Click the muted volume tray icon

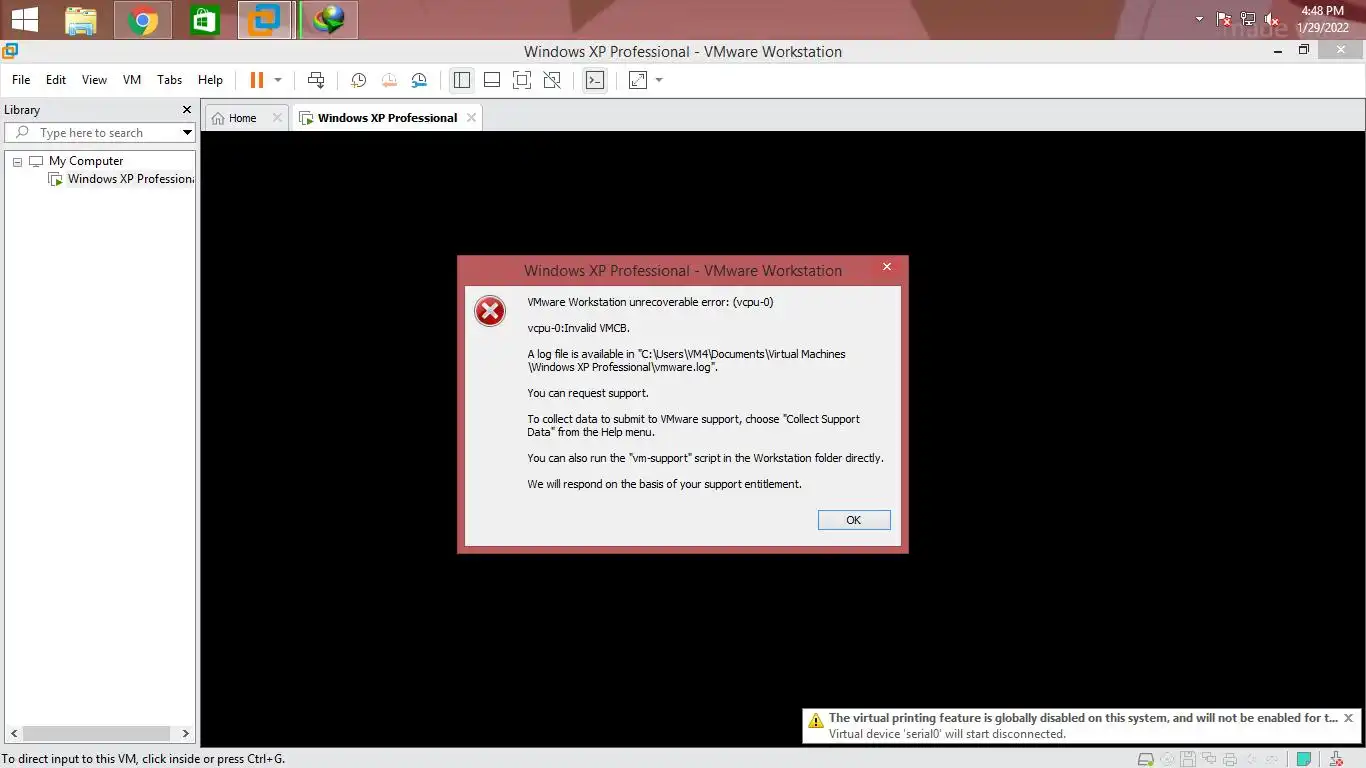pyautogui.click(x=1272, y=19)
